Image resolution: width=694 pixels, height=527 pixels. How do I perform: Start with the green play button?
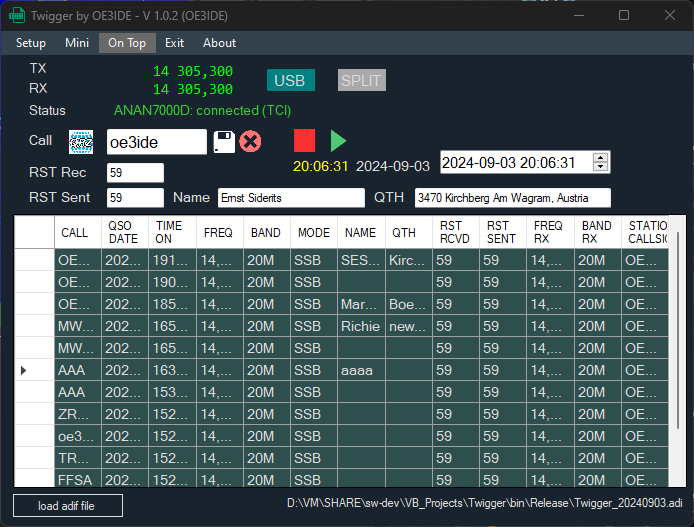[x=338, y=141]
